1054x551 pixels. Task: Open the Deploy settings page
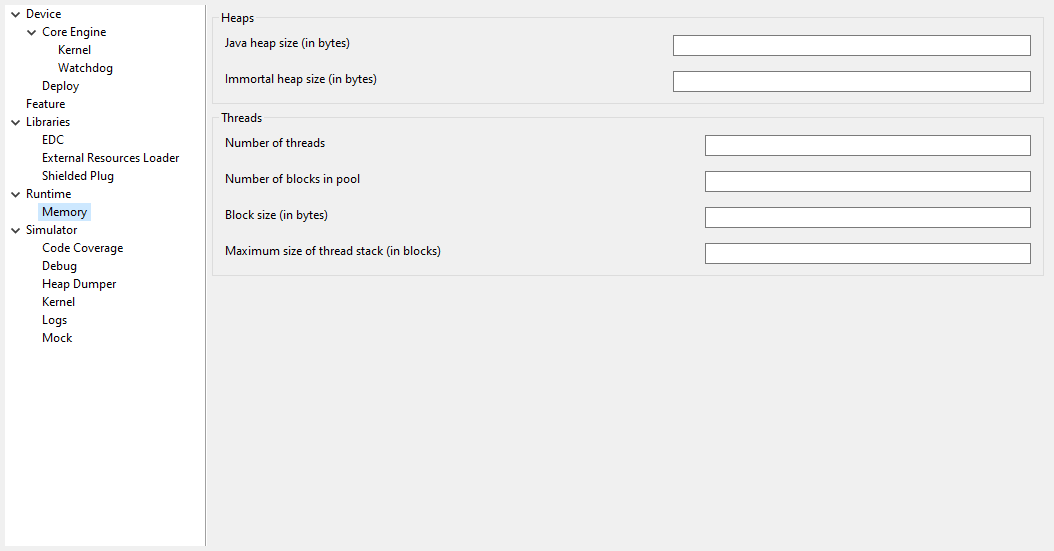coord(60,86)
